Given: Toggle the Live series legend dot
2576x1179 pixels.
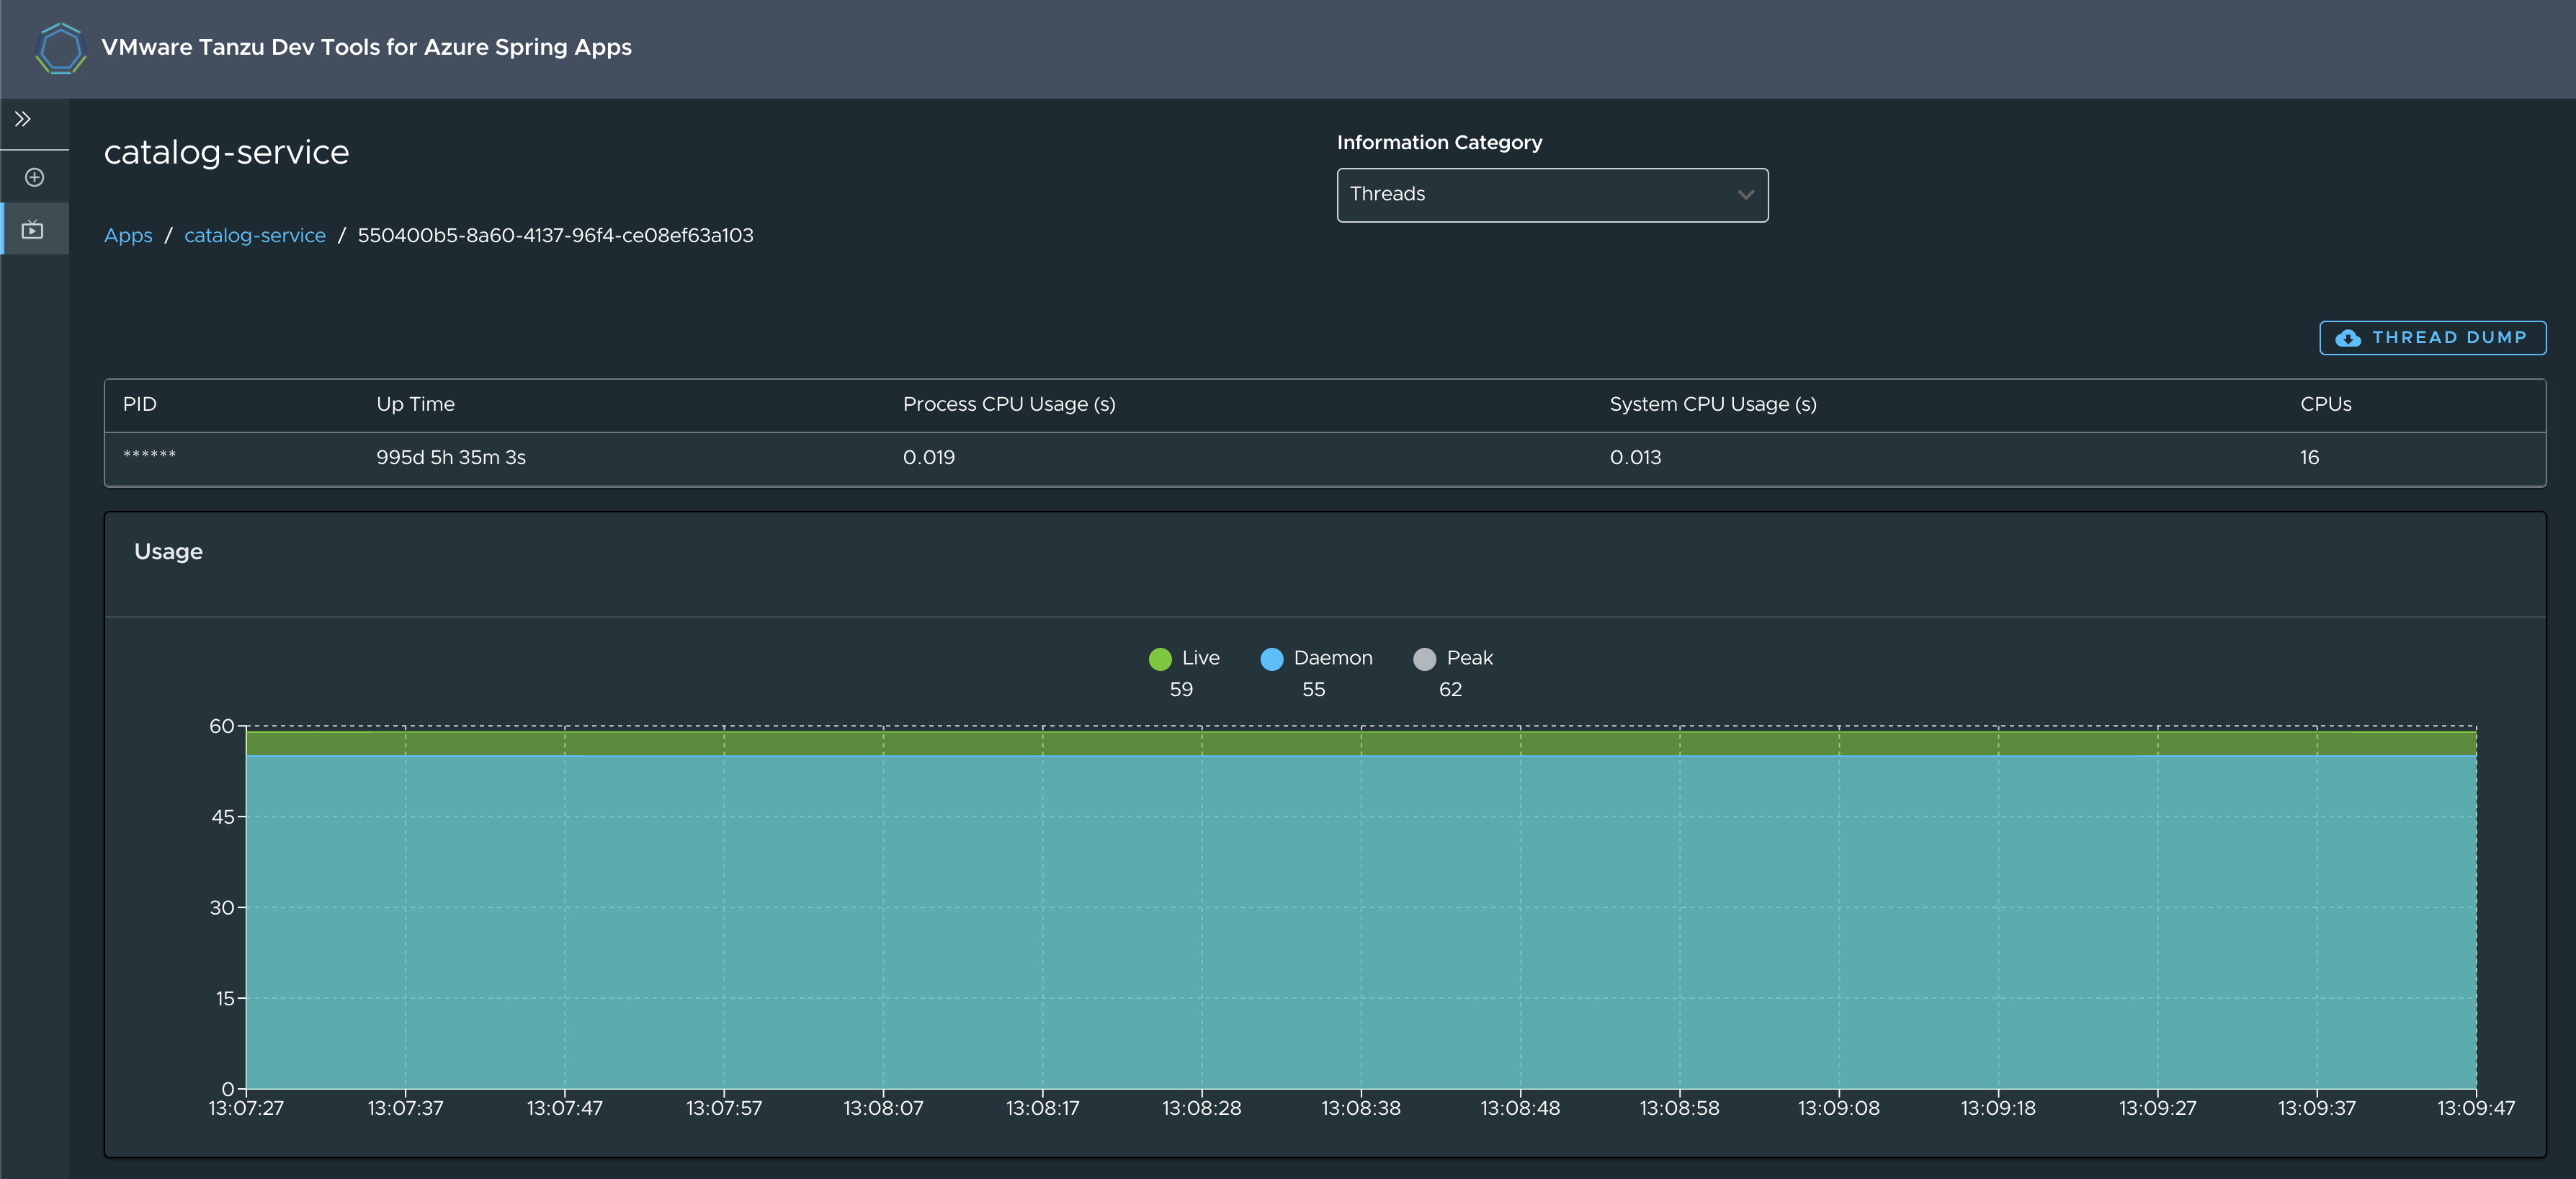Looking at the screenshot, I should (x=1160, y=659).
